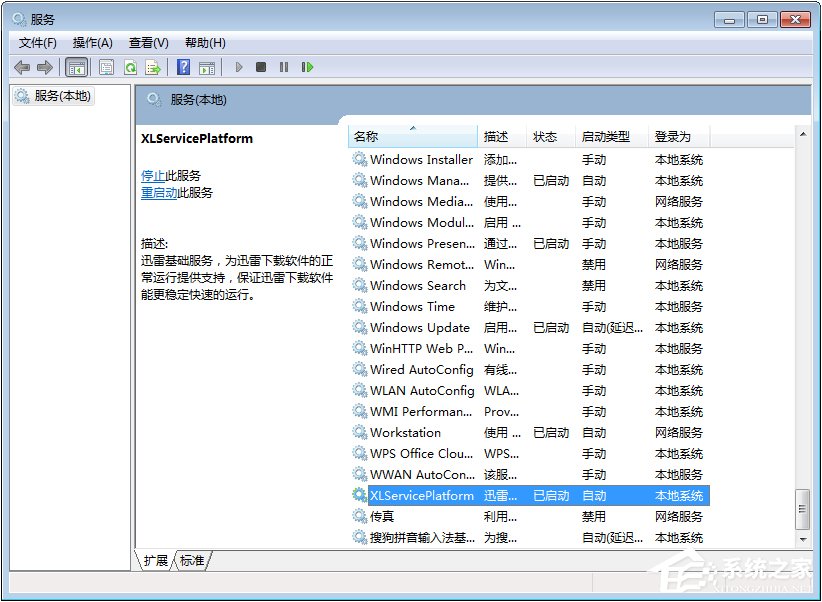This screenshot has width=822, height=602.
Task: Switch to the 标准 tab
Action: pyautogui.click(x=191, y=561)
